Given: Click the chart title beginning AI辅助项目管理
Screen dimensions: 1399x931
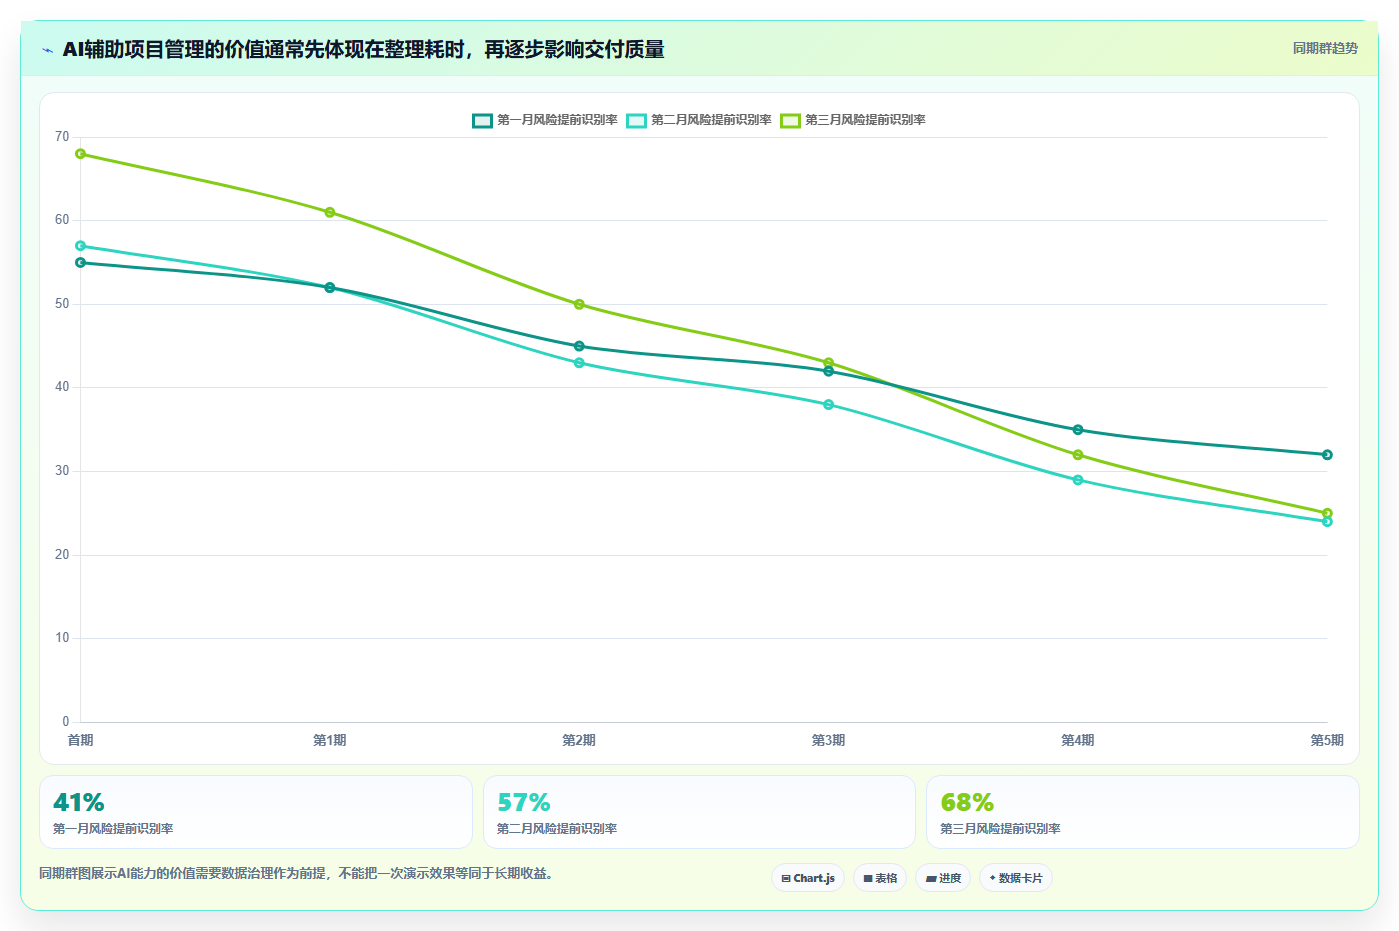Looking at the screenshot, I should pos(364,49).
